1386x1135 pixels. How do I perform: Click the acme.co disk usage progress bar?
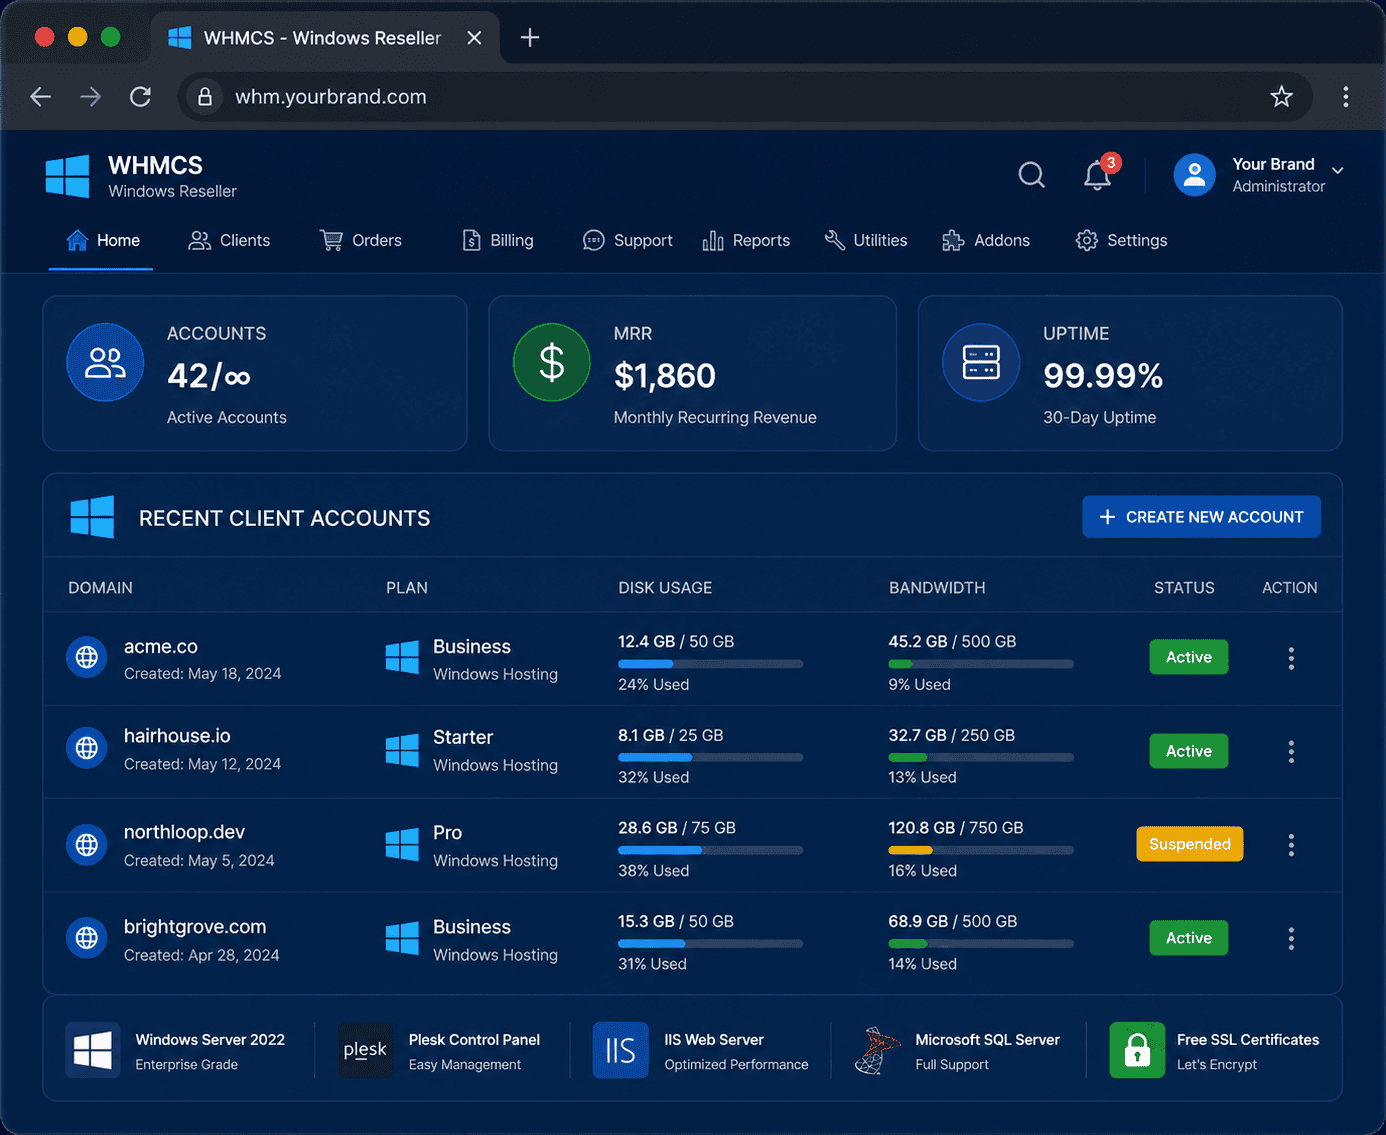coord(710,664)
